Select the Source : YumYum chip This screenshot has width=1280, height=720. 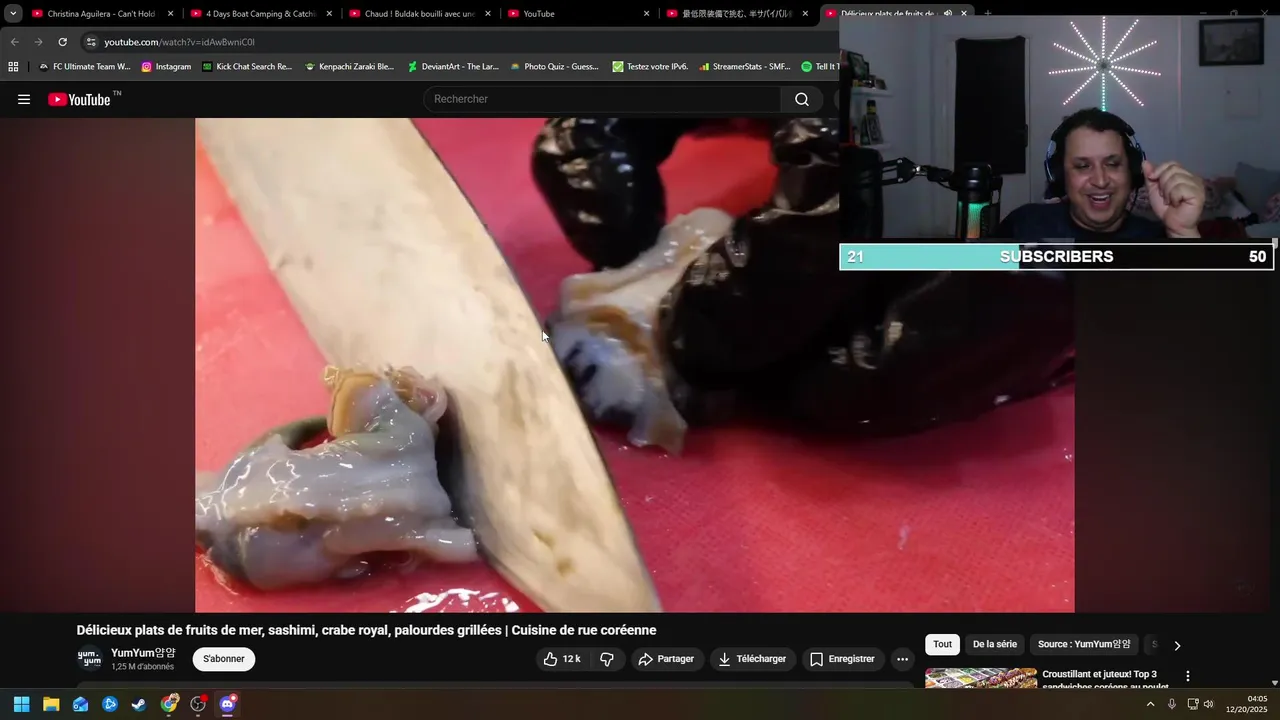tap(1084, 645)
